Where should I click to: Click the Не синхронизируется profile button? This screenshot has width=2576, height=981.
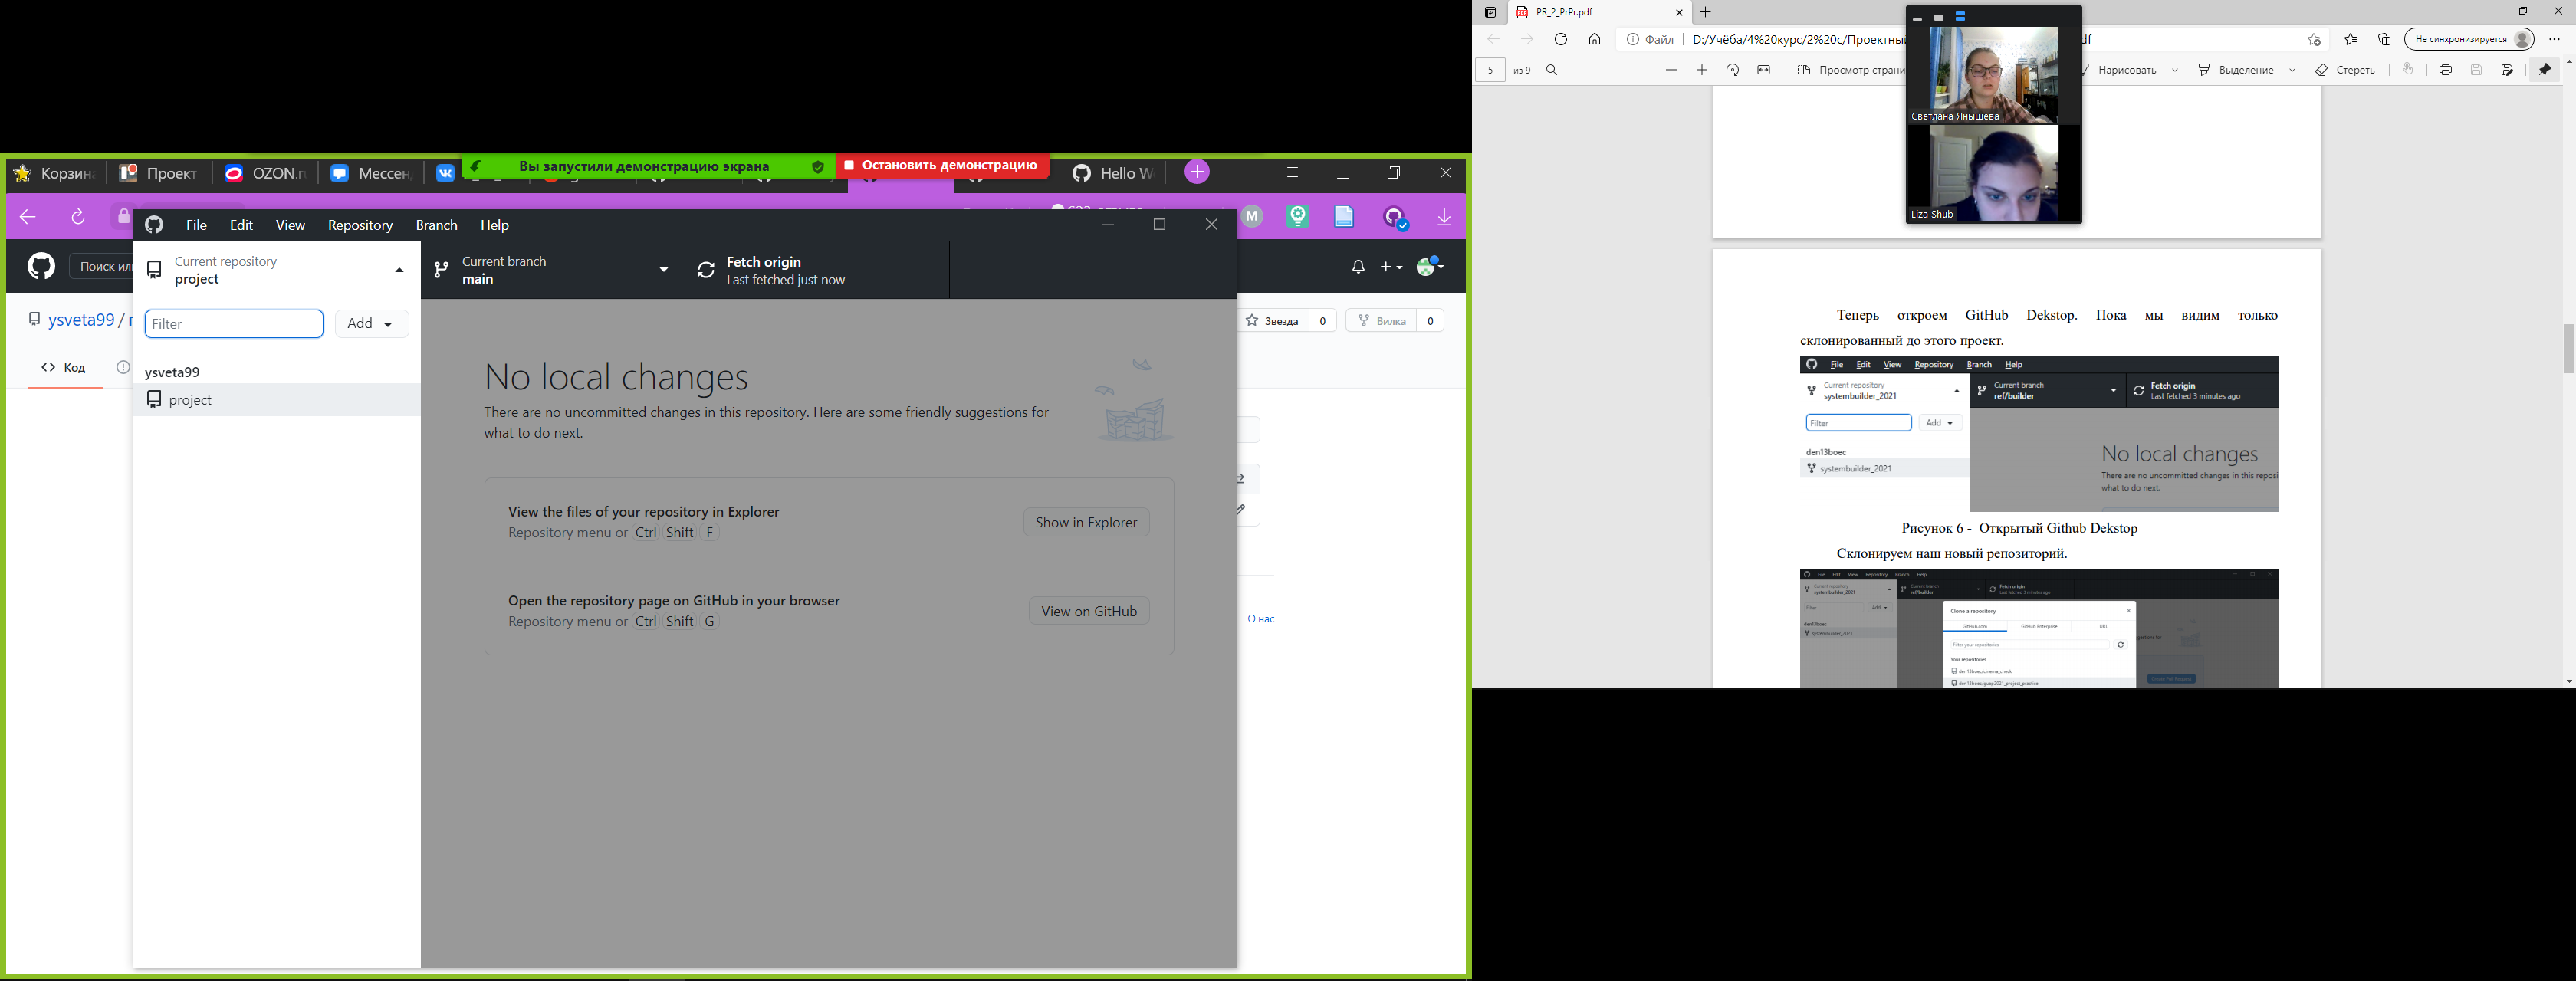pos(2469,40)
